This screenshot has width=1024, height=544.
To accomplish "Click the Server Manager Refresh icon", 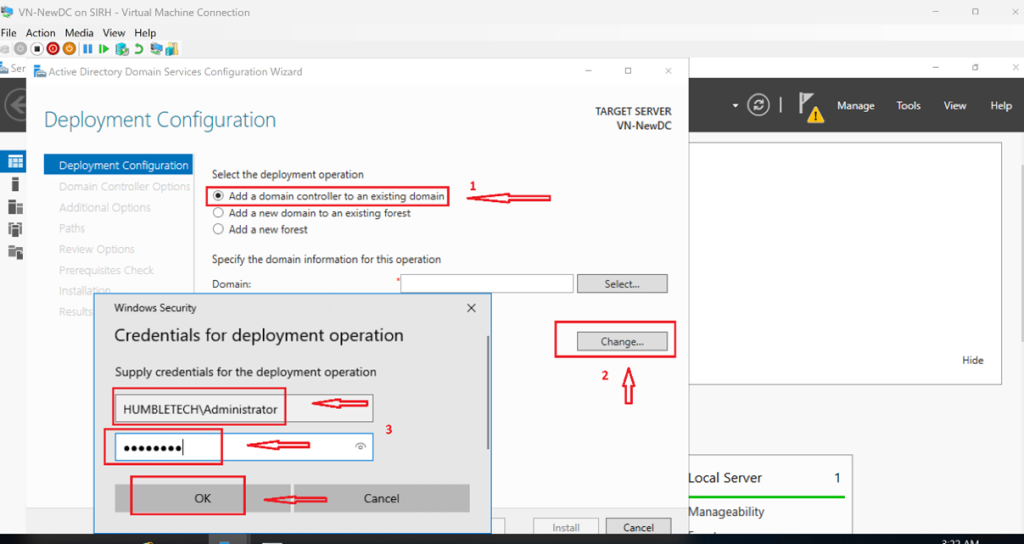I will click(759, 106).
